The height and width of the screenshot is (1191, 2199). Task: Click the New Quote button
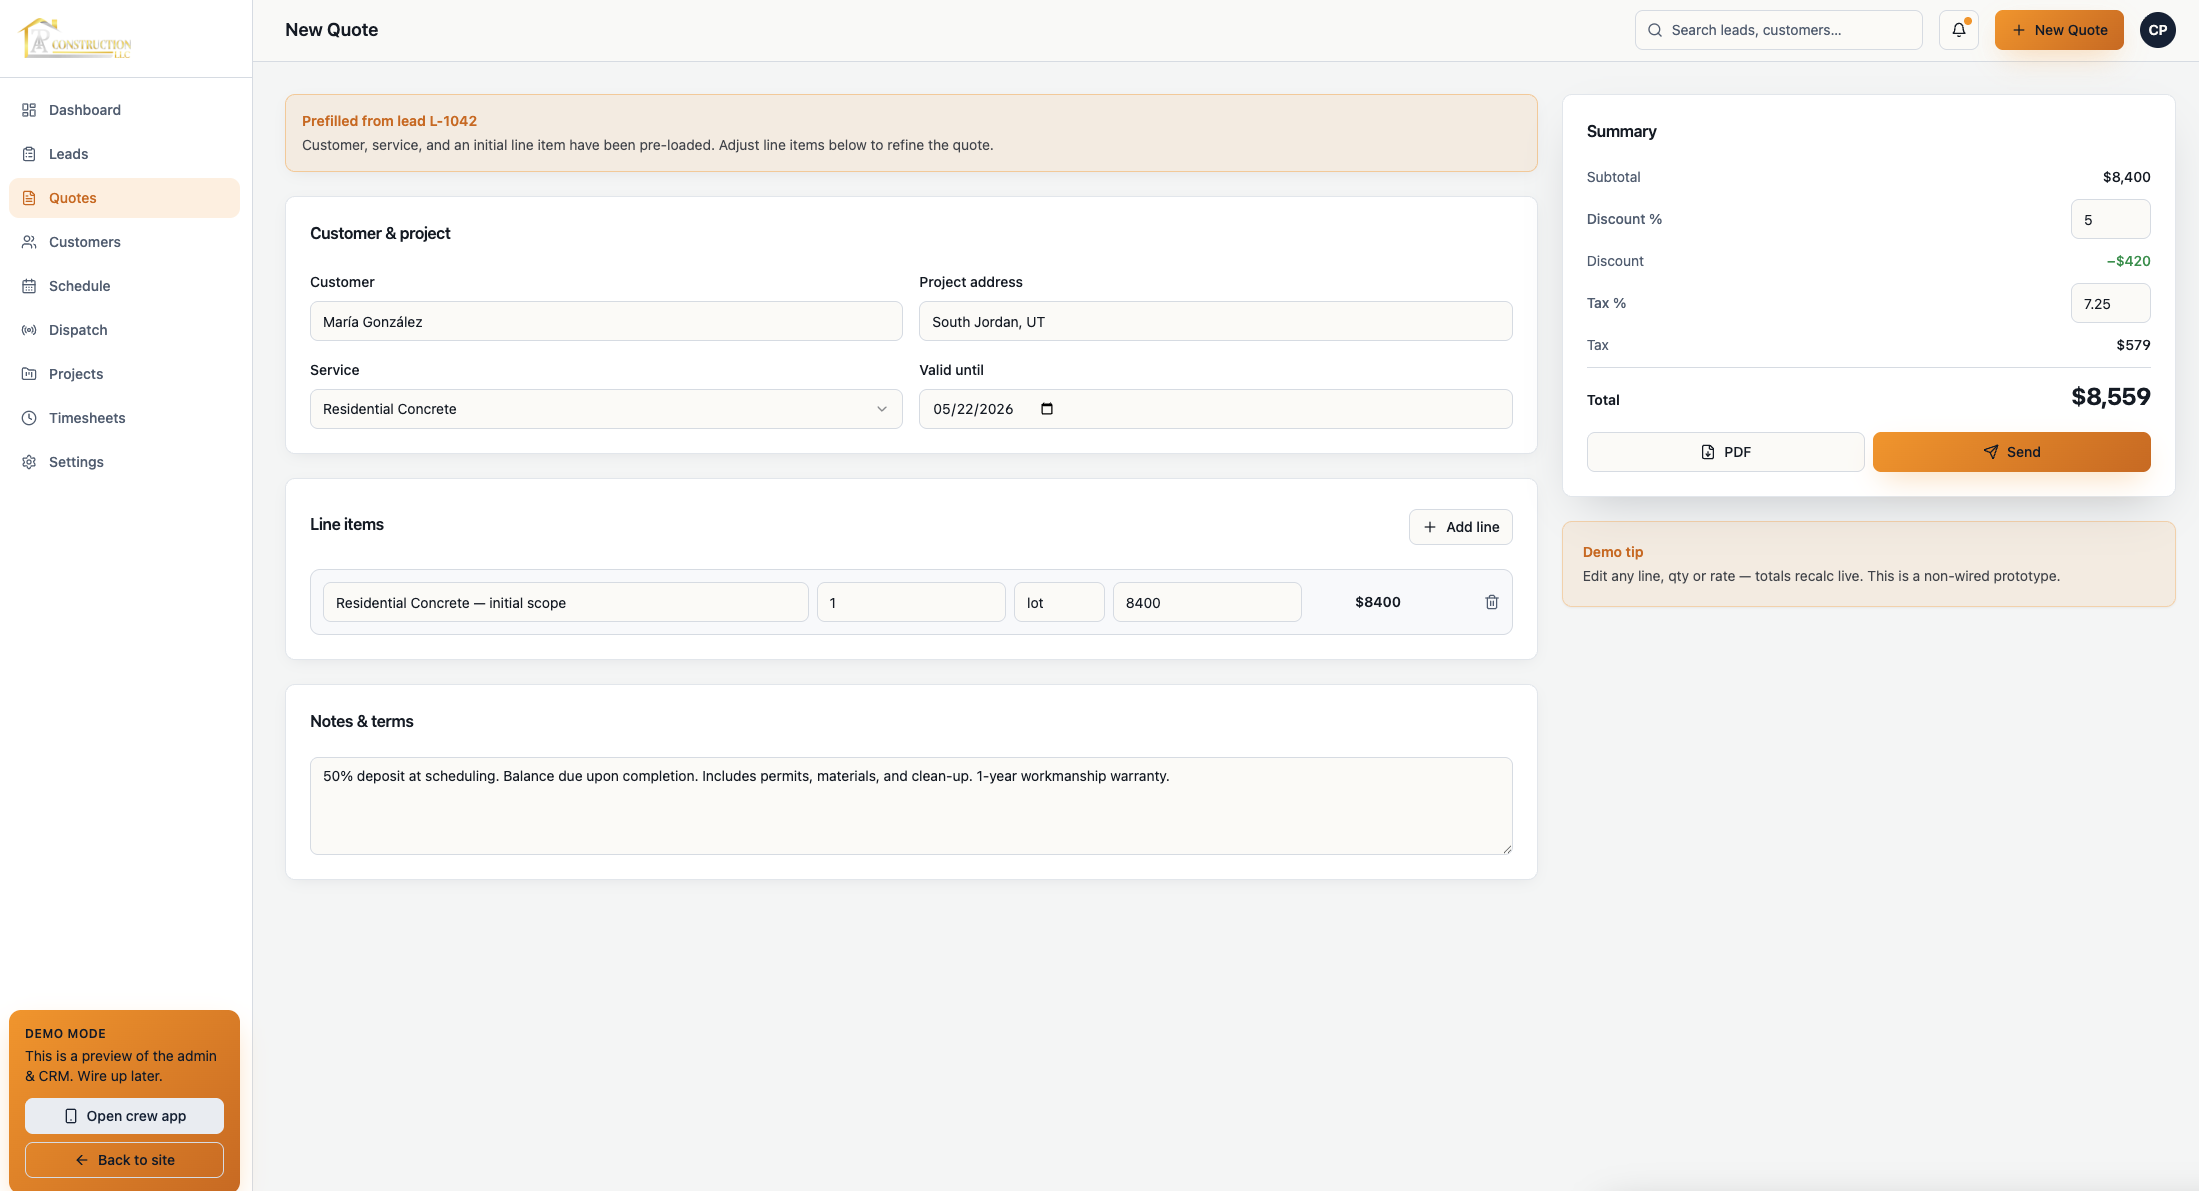coord(2059,30)
